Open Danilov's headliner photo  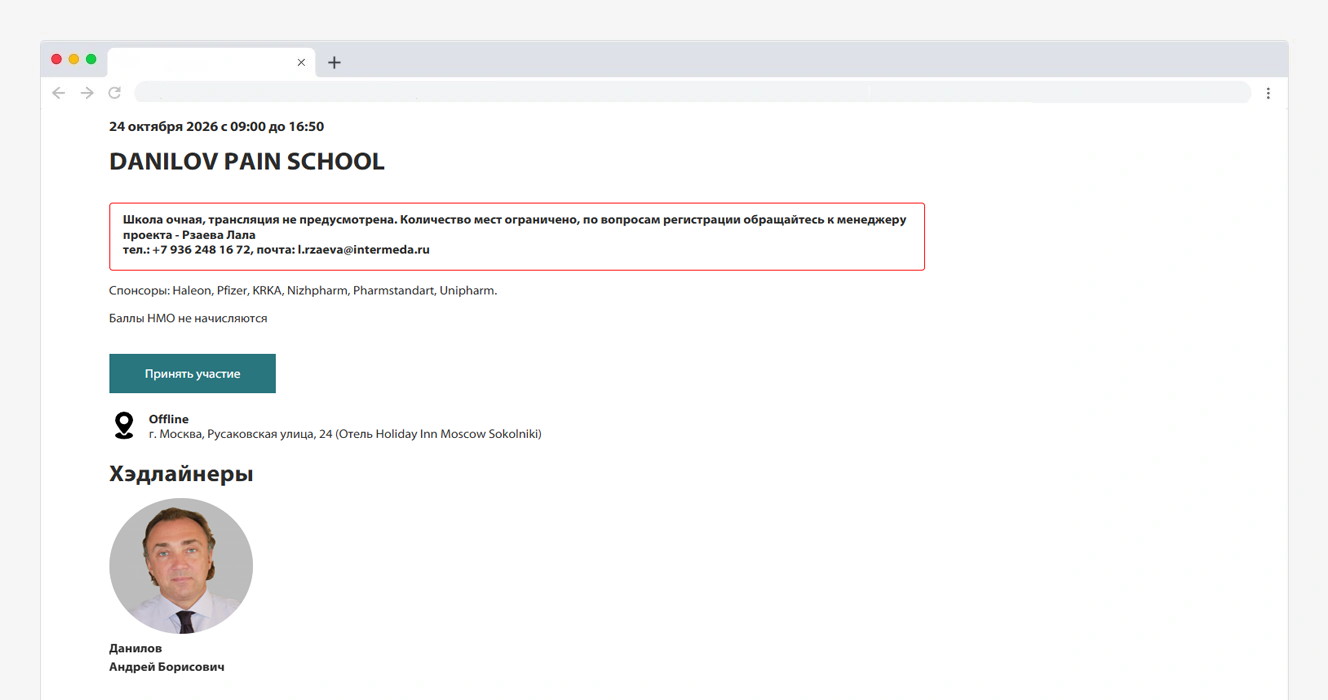click(x=181, y=566)
